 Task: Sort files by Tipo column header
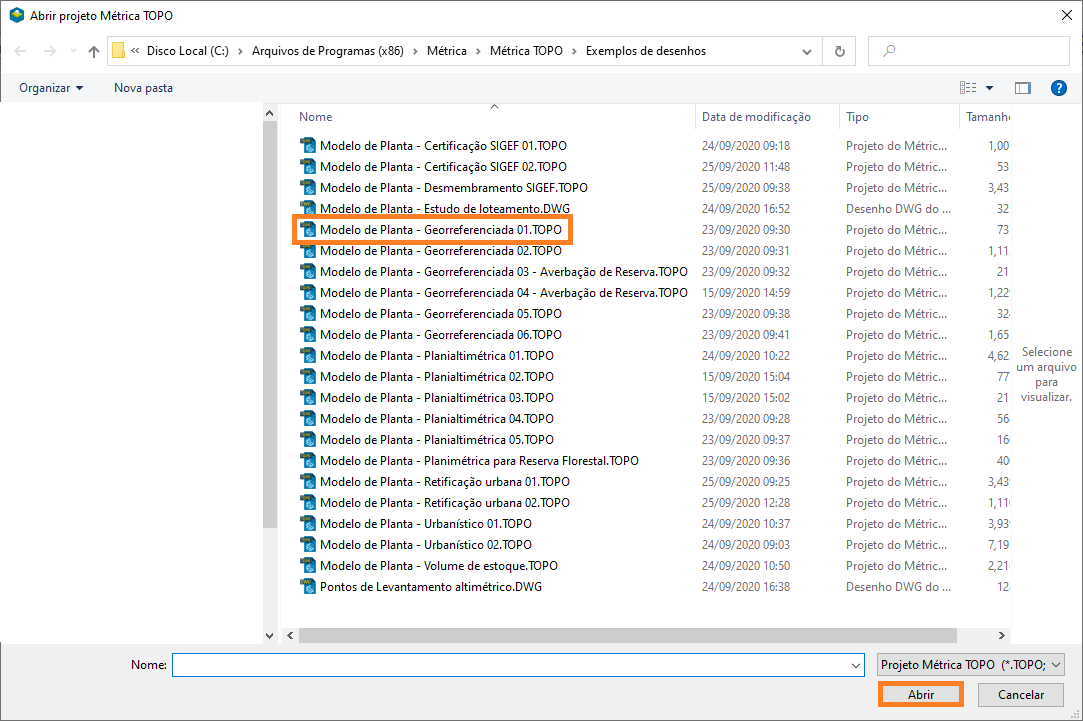[858, 117]
